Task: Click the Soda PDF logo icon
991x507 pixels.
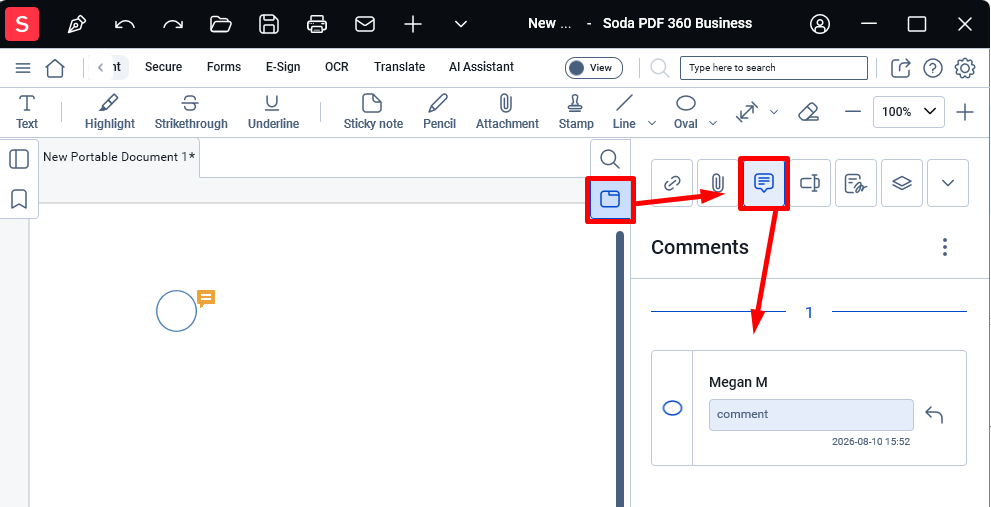Action: coord(22,24)
